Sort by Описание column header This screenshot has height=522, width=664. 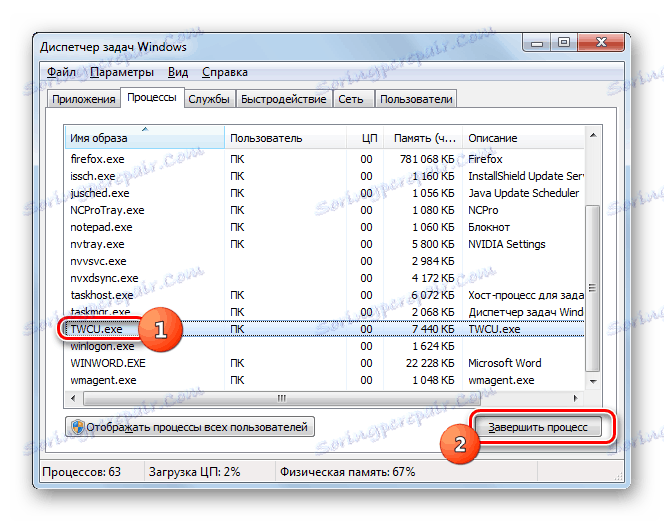coord(523,138)
